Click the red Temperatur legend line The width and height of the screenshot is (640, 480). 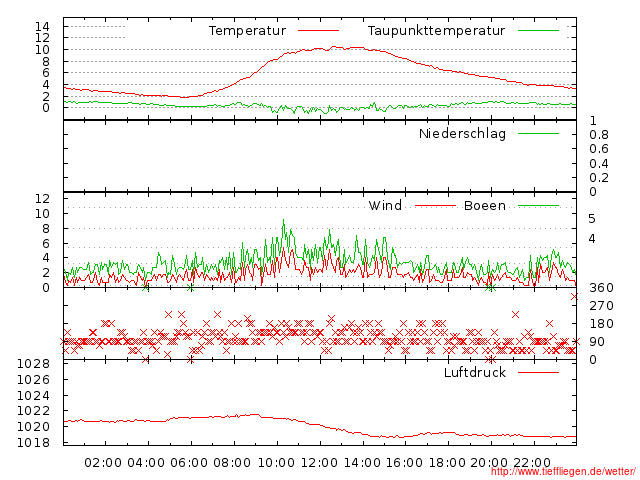pyautogui.click(x=318, y=31)
